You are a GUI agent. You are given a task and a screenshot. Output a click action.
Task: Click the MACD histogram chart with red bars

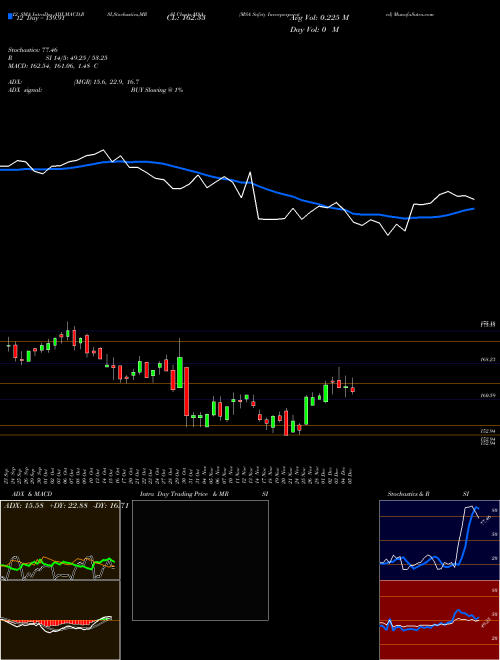tap(60, 620)
